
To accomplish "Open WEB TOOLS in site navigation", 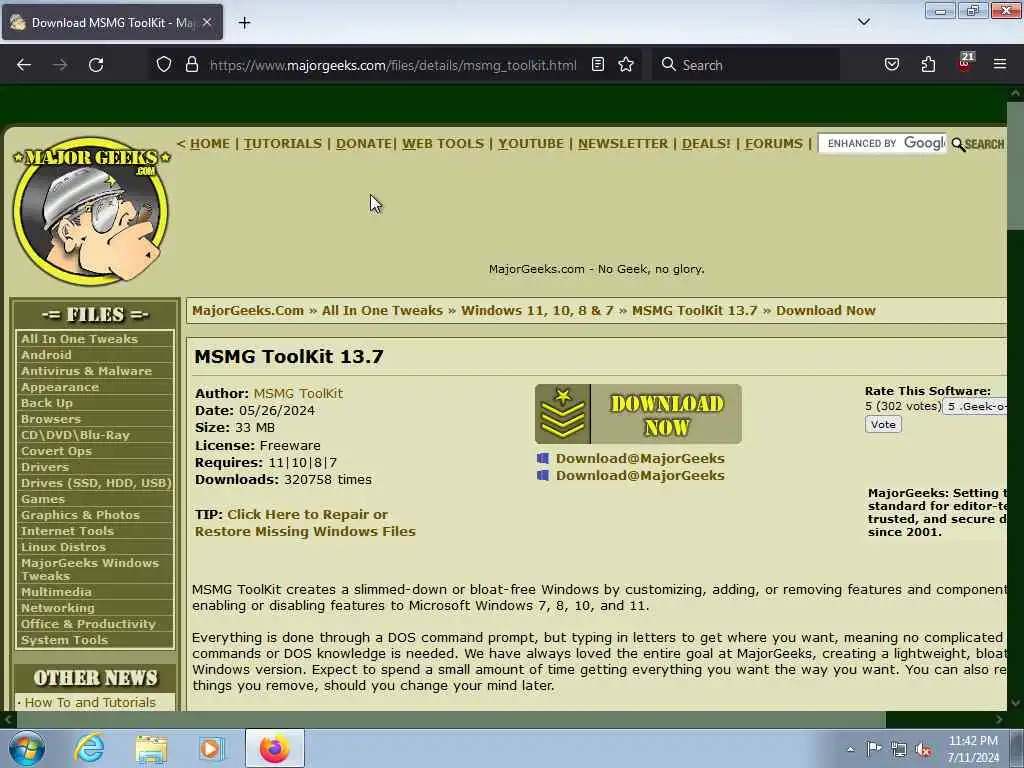I will 443,144.
